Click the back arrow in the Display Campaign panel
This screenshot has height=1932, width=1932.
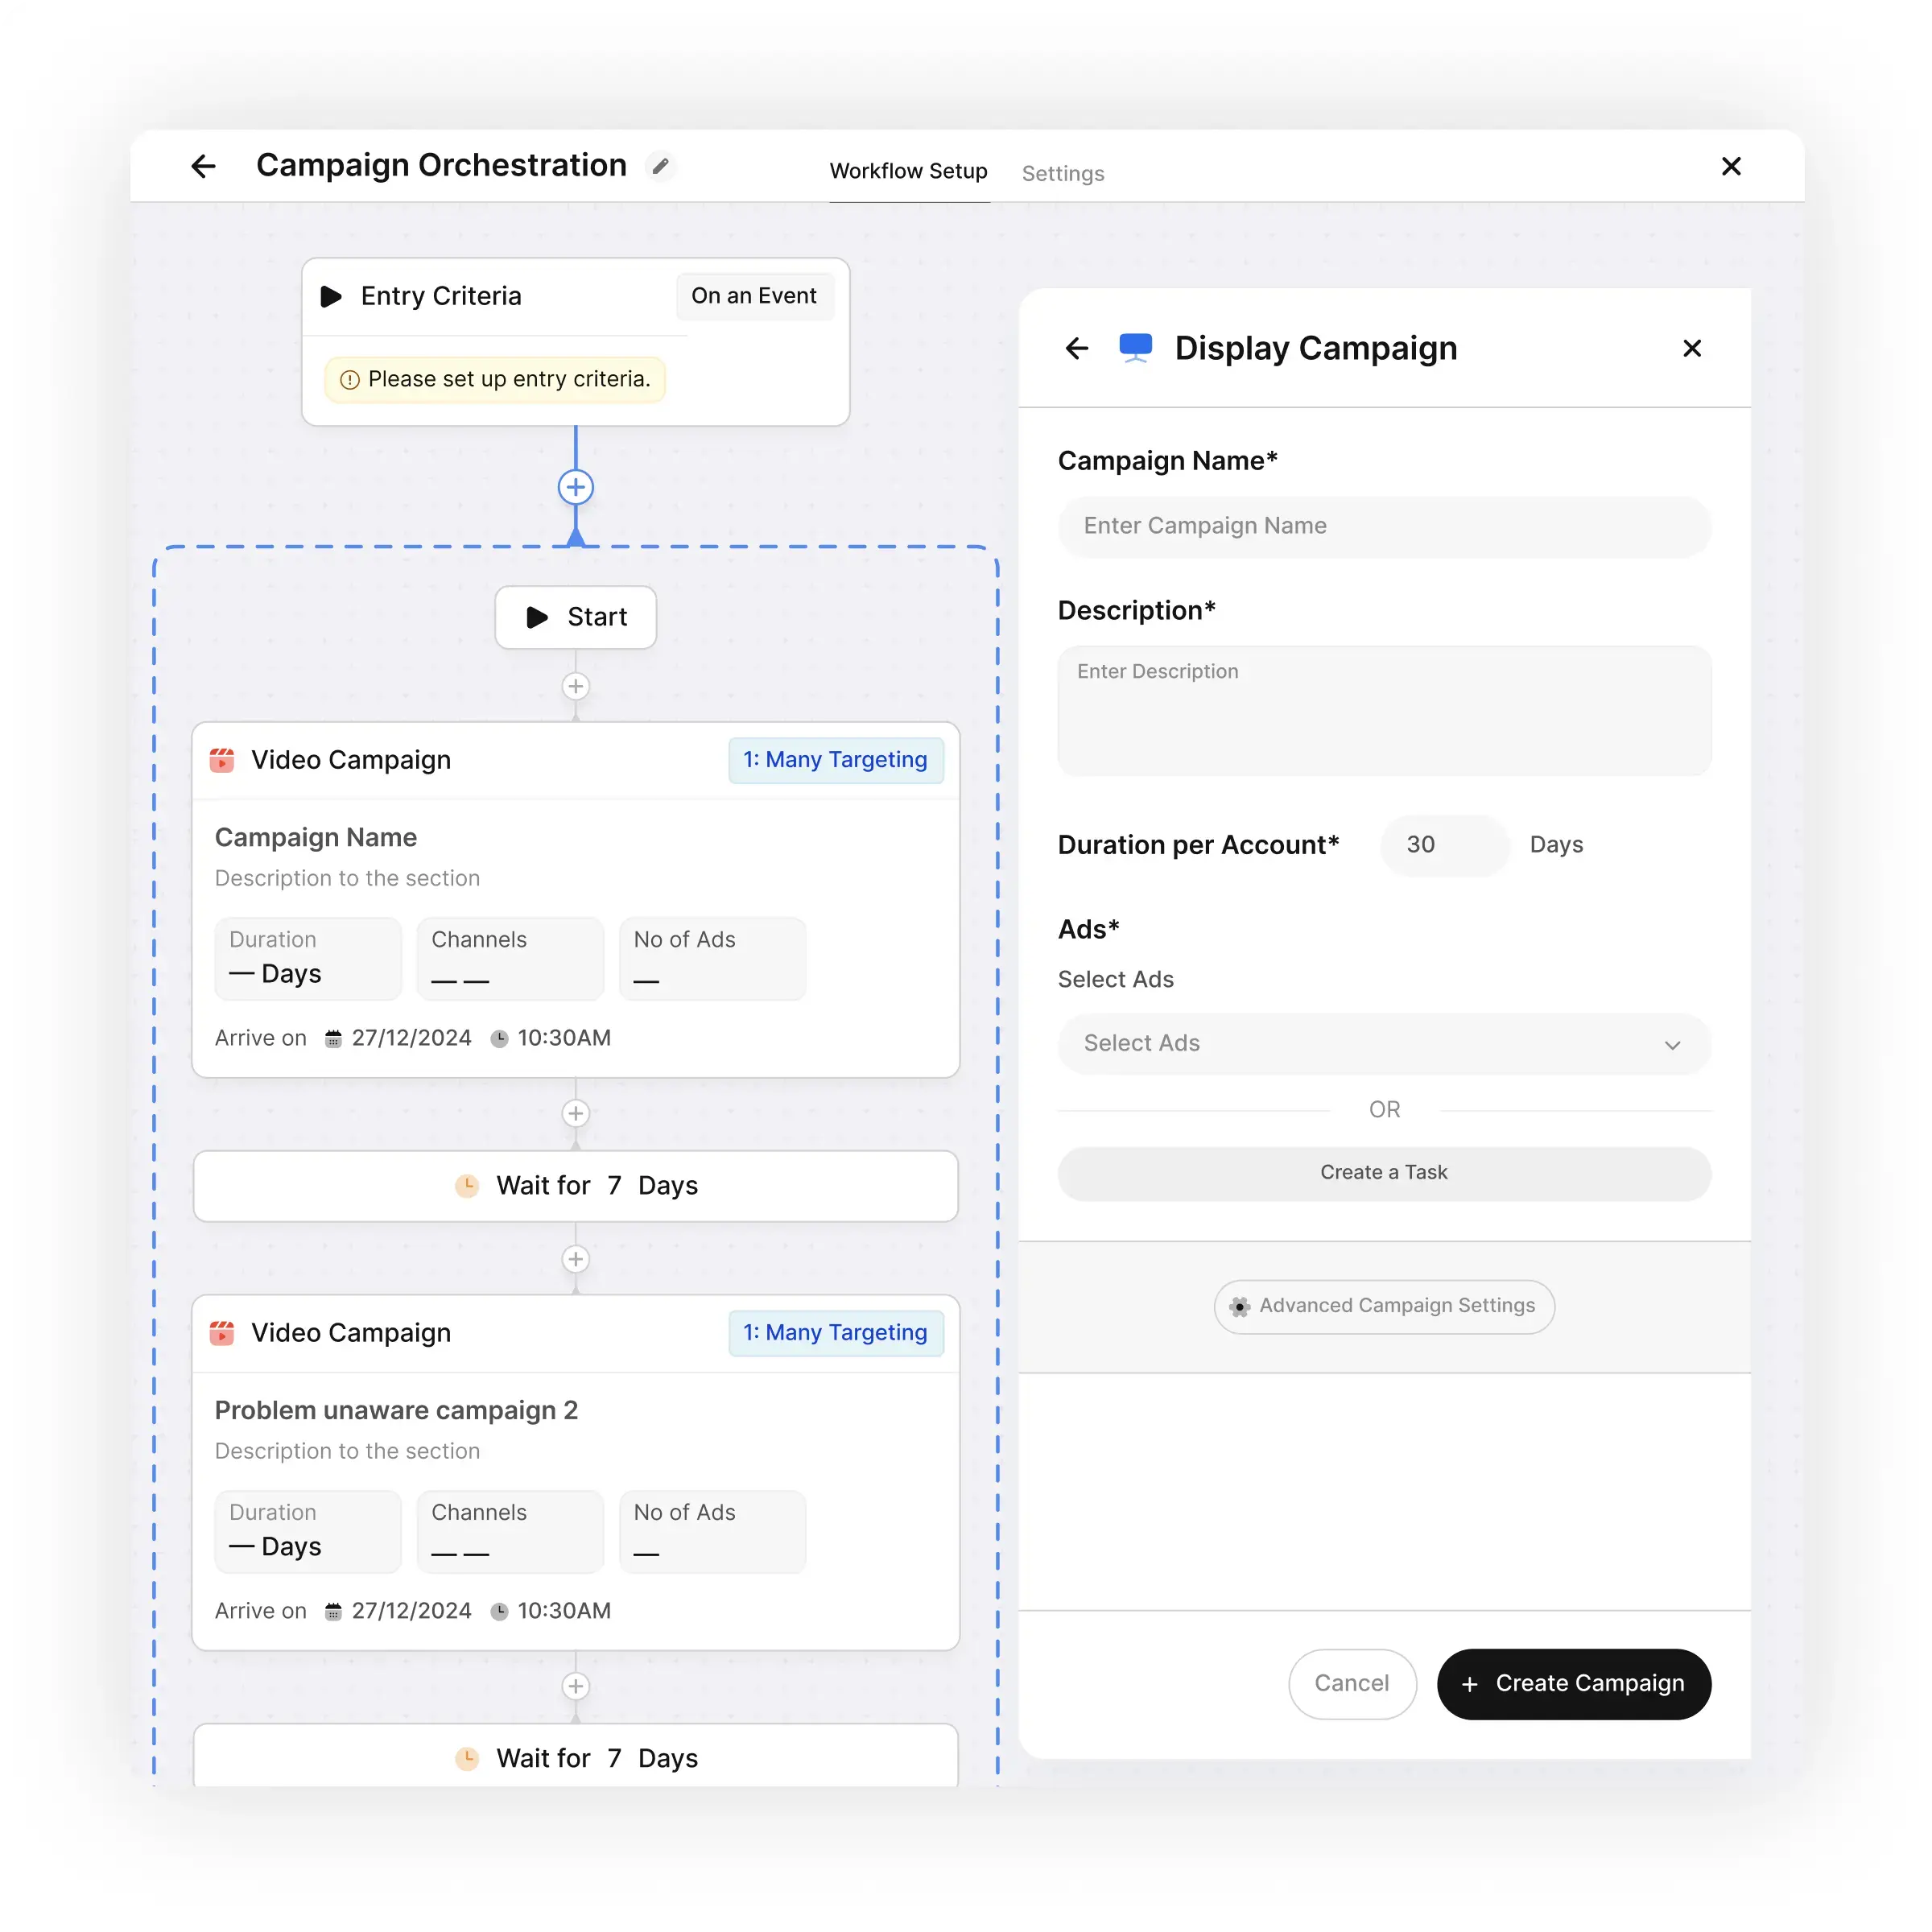1076,348
